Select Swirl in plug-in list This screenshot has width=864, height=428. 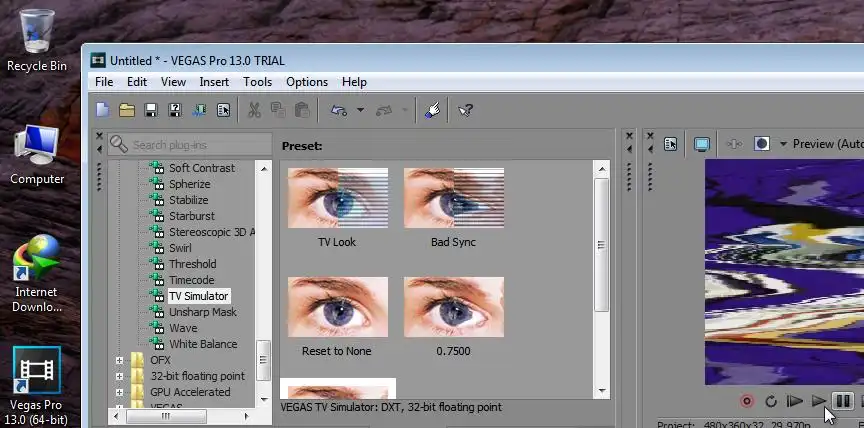click(180, 248)
